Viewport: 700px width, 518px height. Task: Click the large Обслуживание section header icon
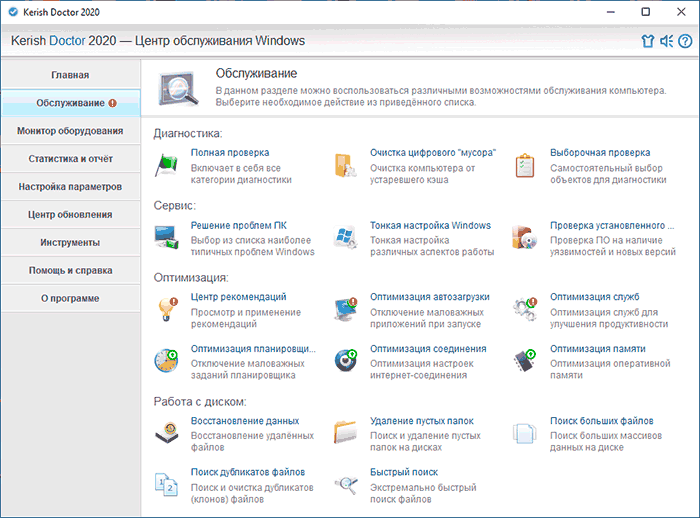tap(178, 88)
